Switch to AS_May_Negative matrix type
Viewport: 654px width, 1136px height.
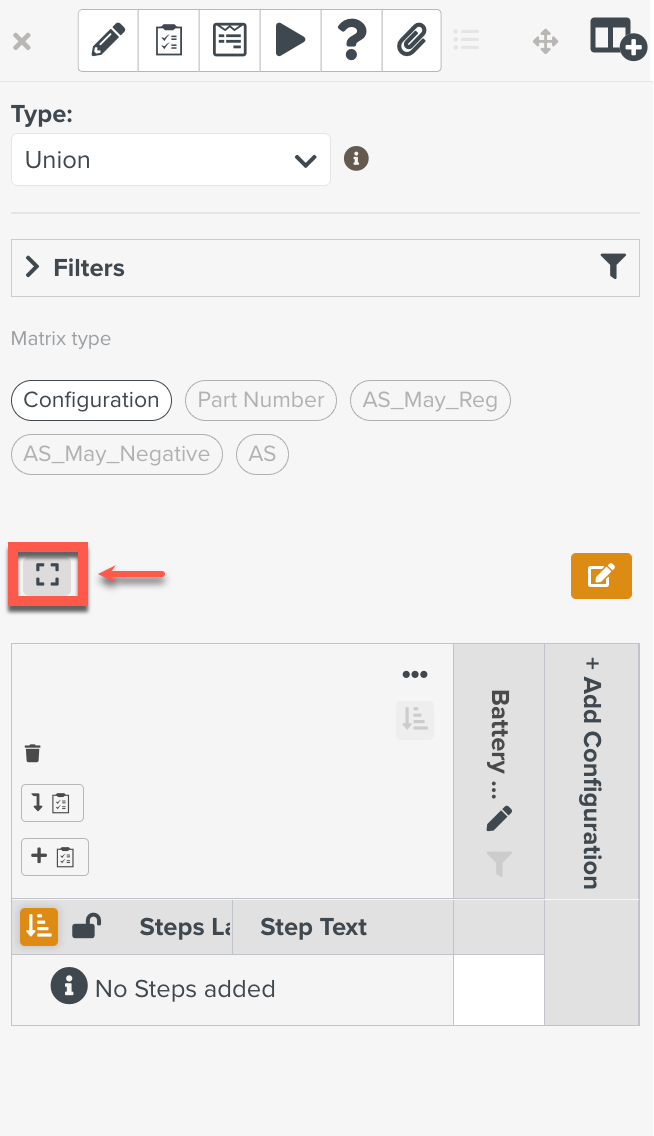coord(117,454)
